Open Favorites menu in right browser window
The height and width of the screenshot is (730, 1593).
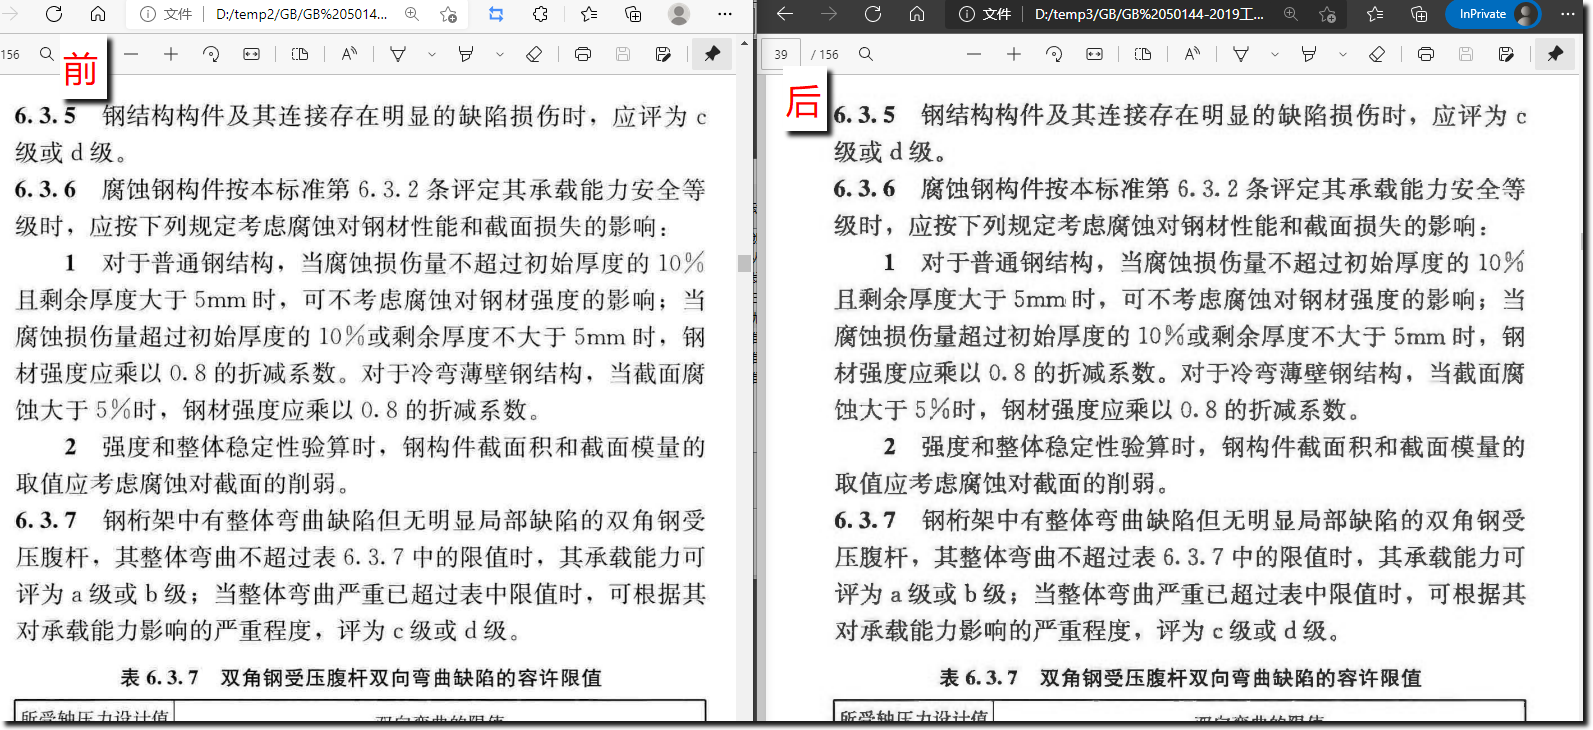click(1375, 14)
